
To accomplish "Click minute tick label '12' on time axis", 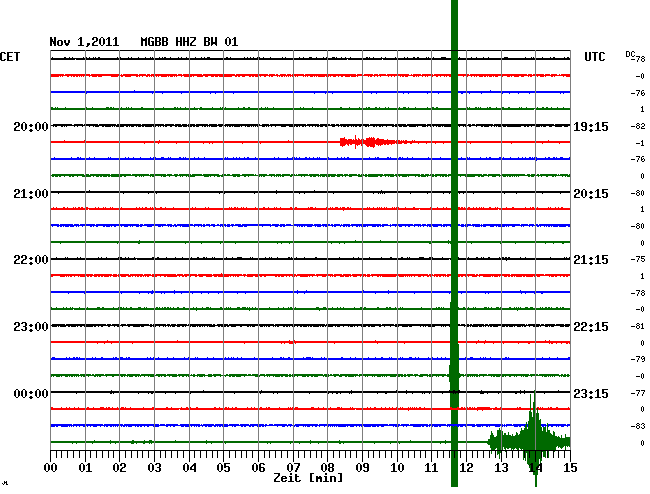I will point(466,468).
